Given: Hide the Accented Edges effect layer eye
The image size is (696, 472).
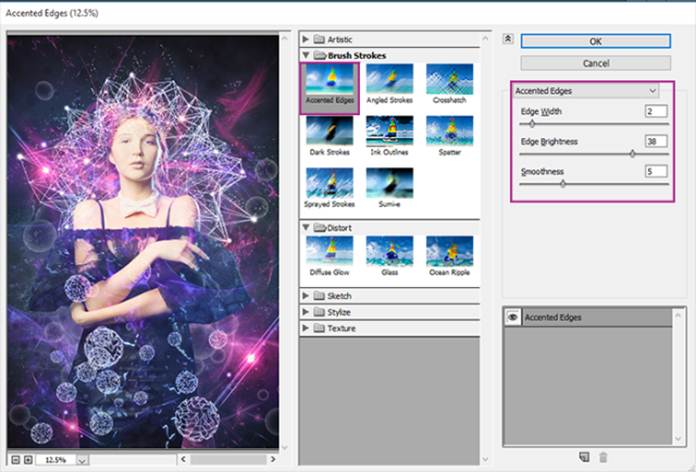Looking at the screenshot, I should [512, 317].
